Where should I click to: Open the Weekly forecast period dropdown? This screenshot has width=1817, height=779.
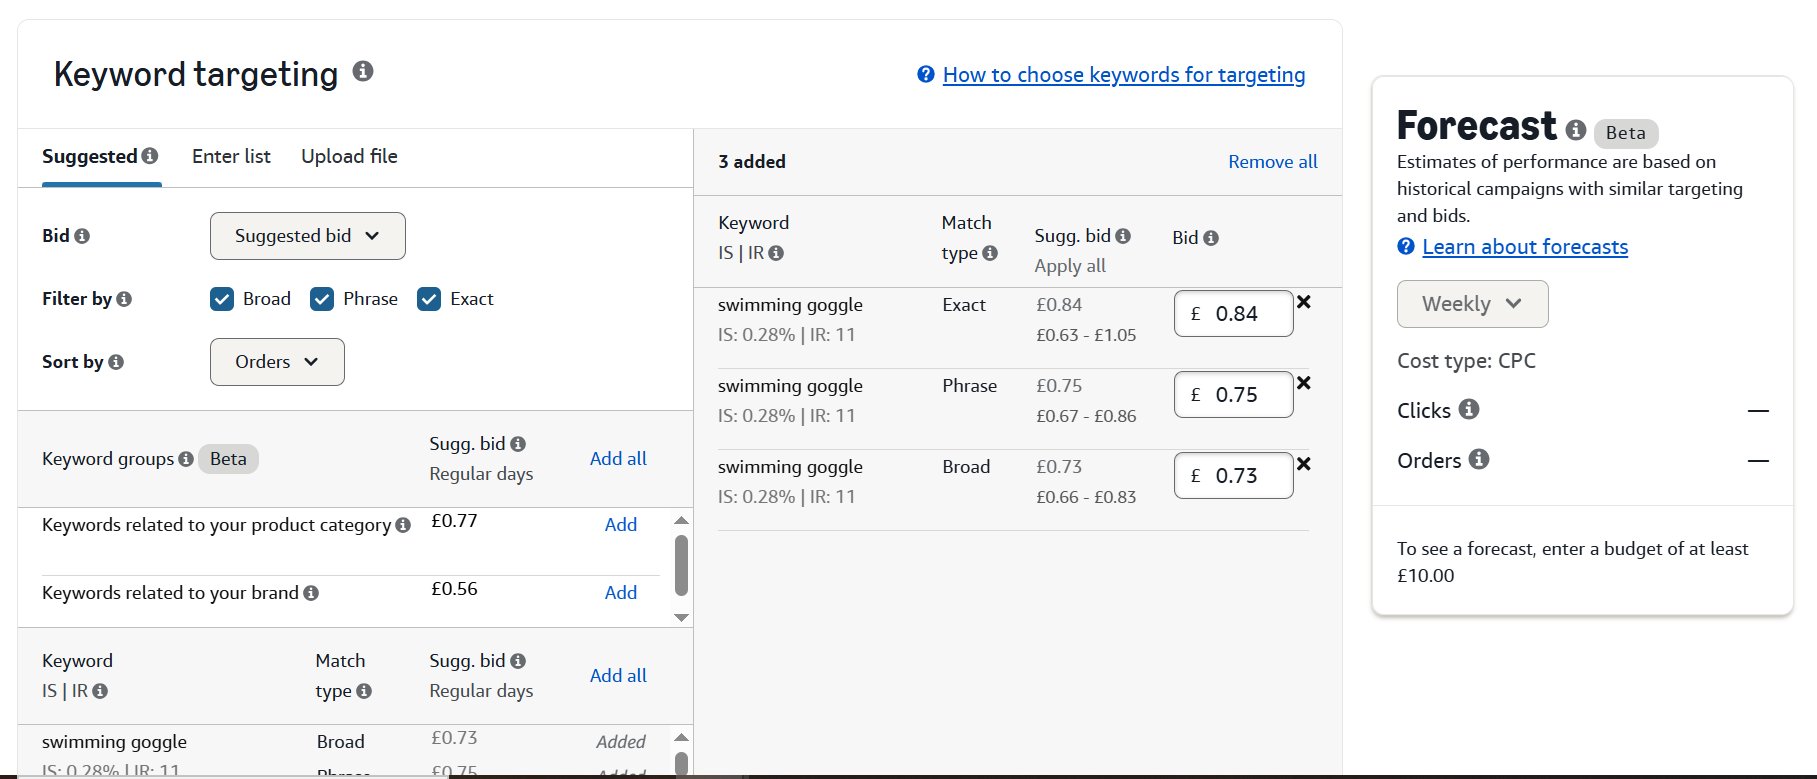[1472, 304]
